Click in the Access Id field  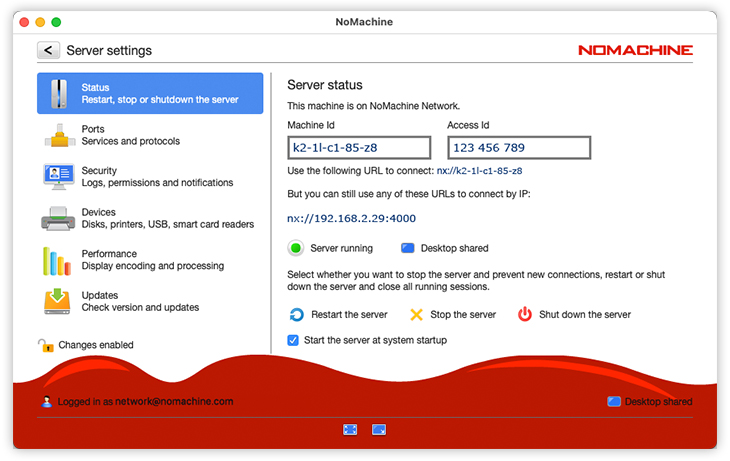(519, 148)
